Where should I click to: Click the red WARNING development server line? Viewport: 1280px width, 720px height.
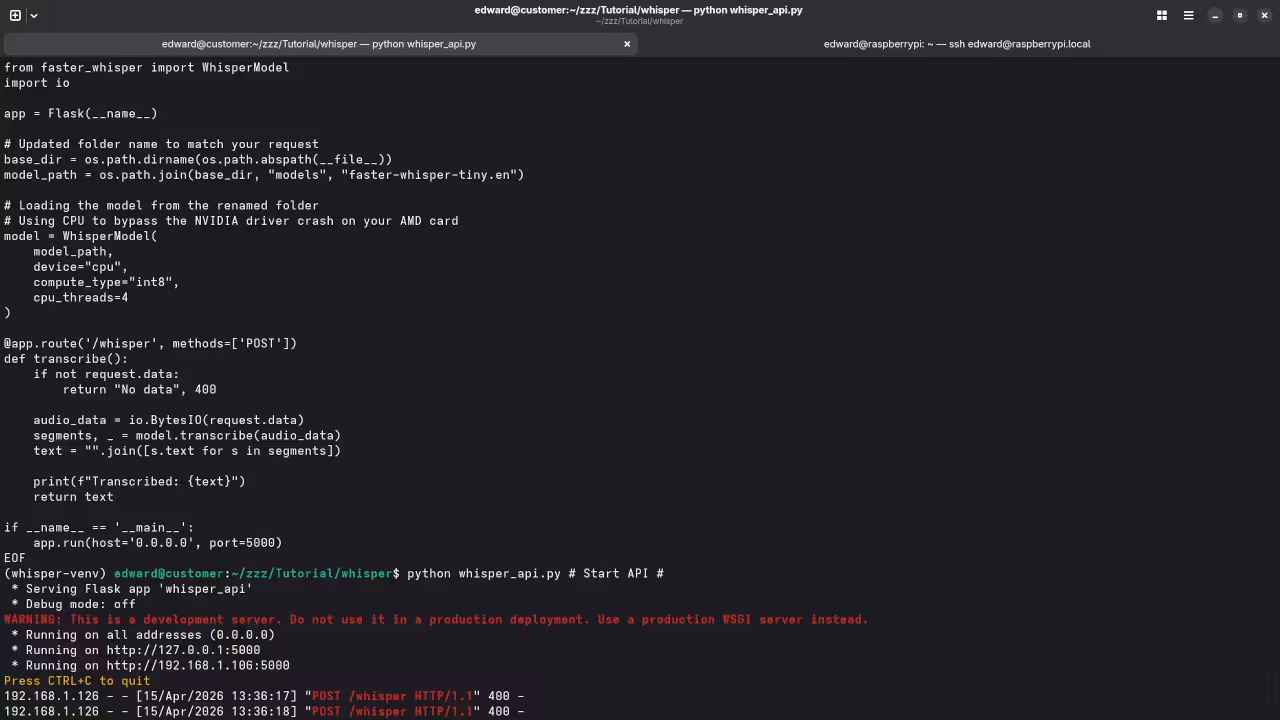pyautogui.click(x=435, y=619)
